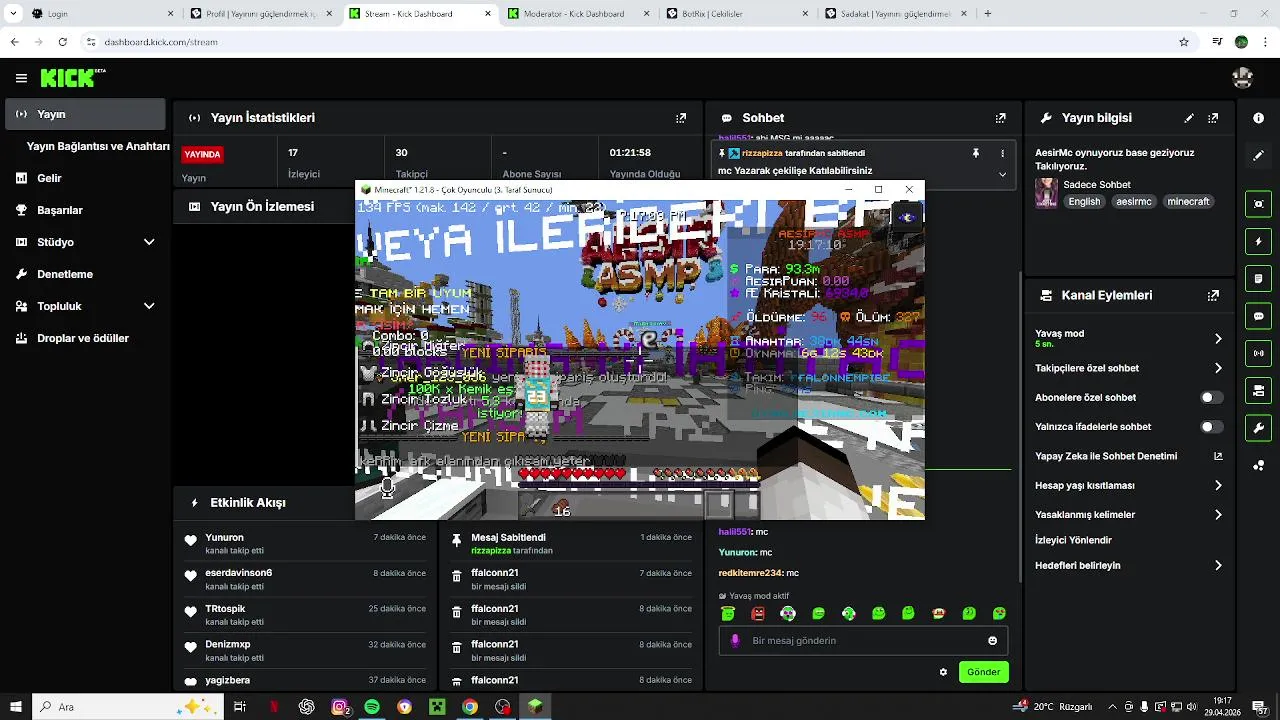
Task: Send the message with Gönder
Action: tap(983, 672)
